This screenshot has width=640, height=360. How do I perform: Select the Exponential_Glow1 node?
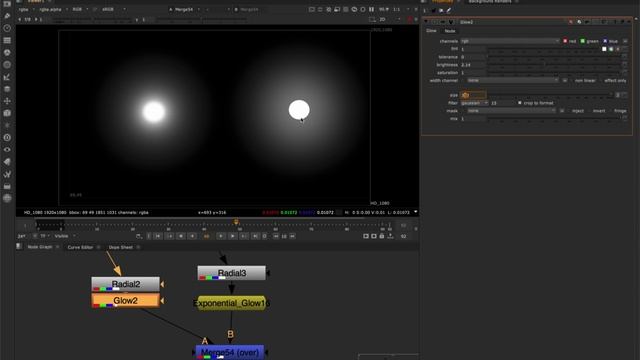(231, 303)
